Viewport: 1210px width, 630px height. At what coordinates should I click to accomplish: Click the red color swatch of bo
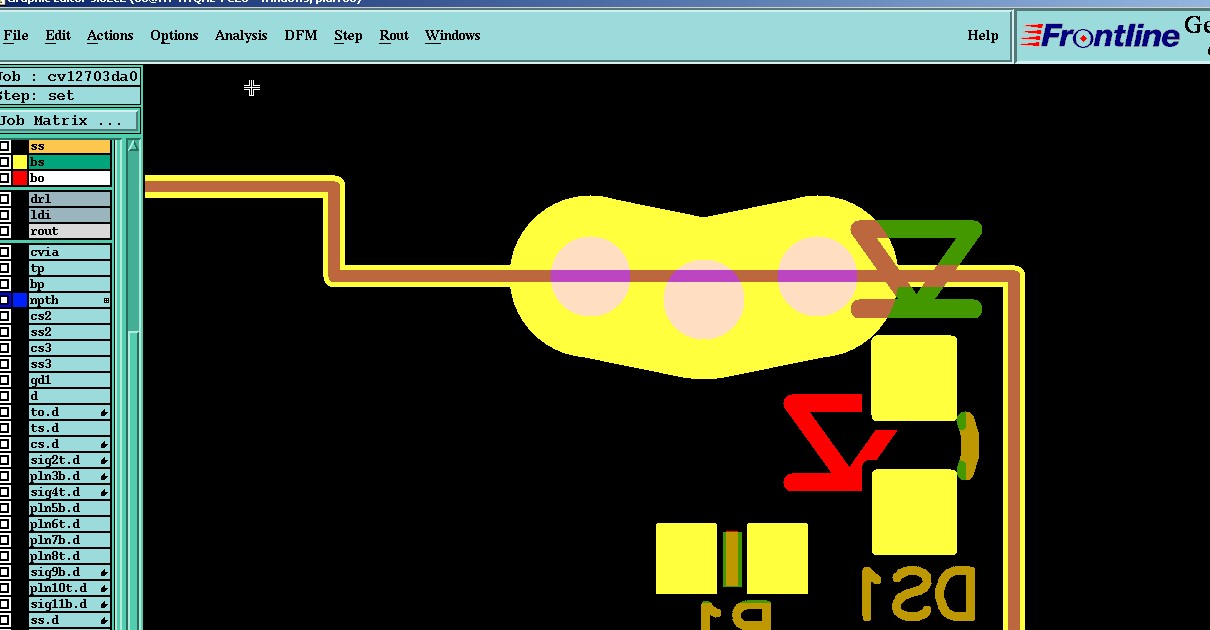(x=20, y=178)
